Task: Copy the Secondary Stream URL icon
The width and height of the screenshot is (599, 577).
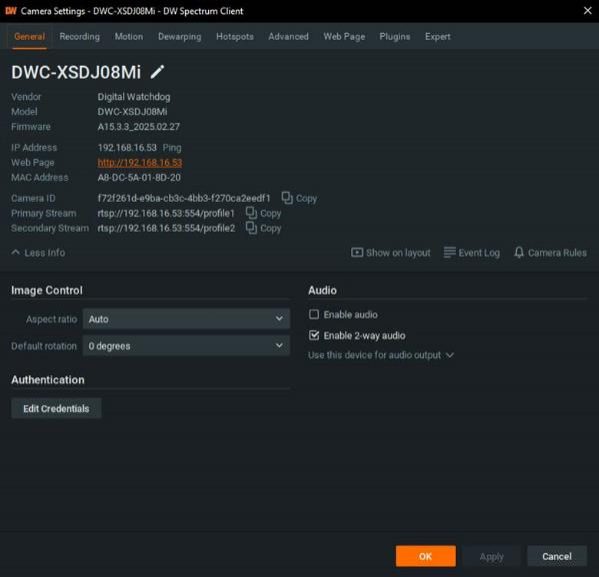Action: [251, 228]
